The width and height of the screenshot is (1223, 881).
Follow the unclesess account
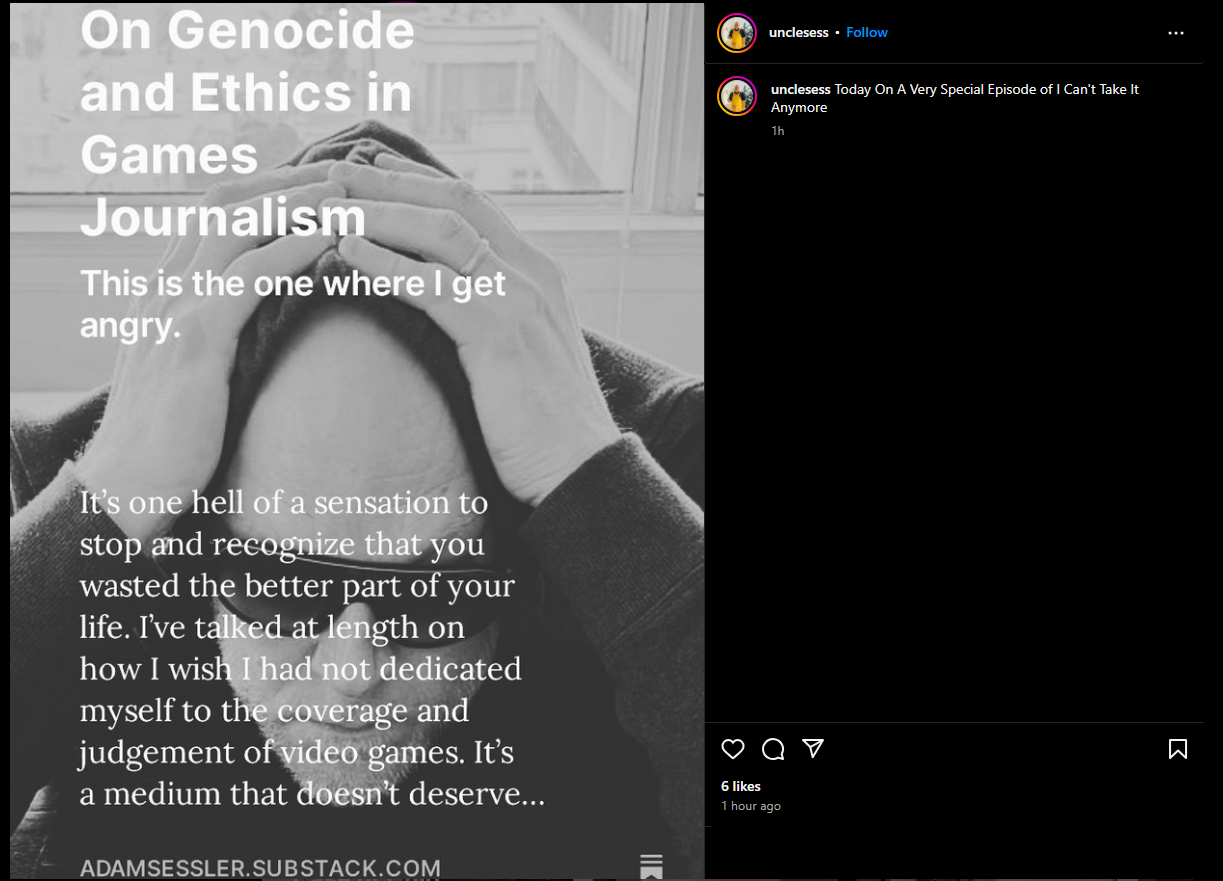[x=867, y=32]
